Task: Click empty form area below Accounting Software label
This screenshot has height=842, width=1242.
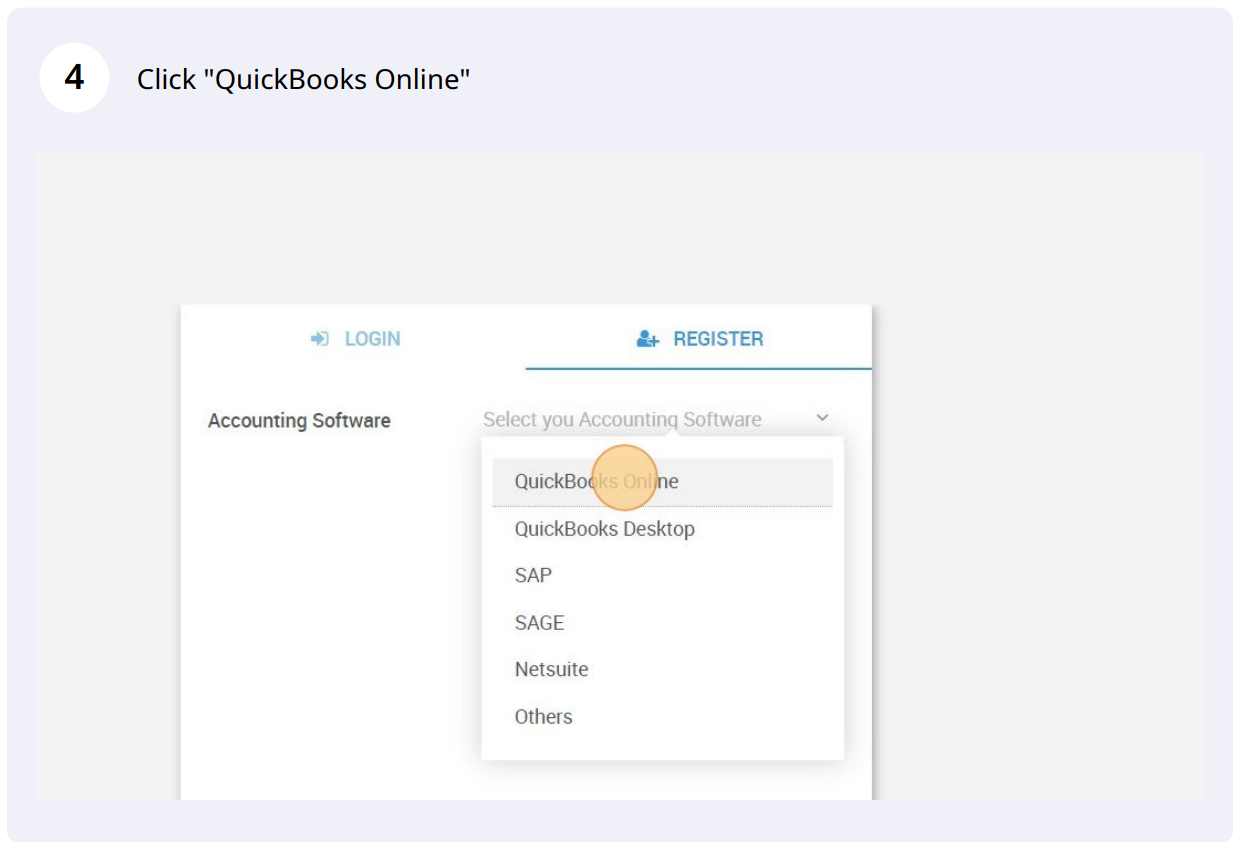Action: (x=320, y=600)
